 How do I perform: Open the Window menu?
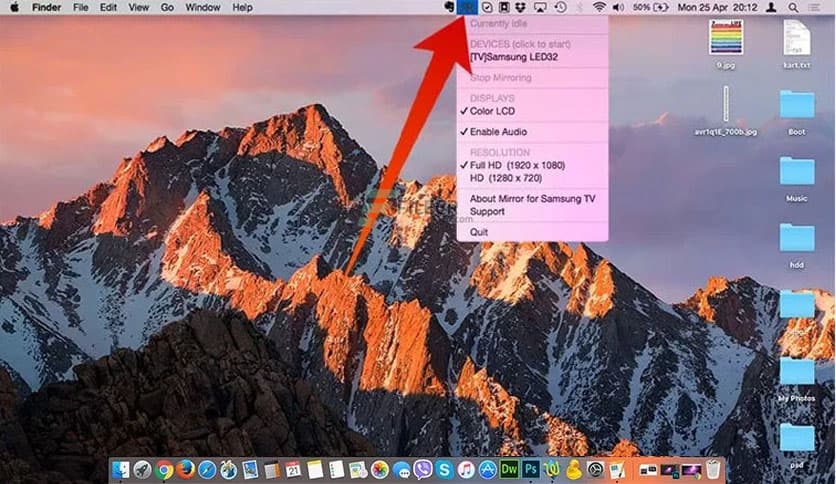203,7
